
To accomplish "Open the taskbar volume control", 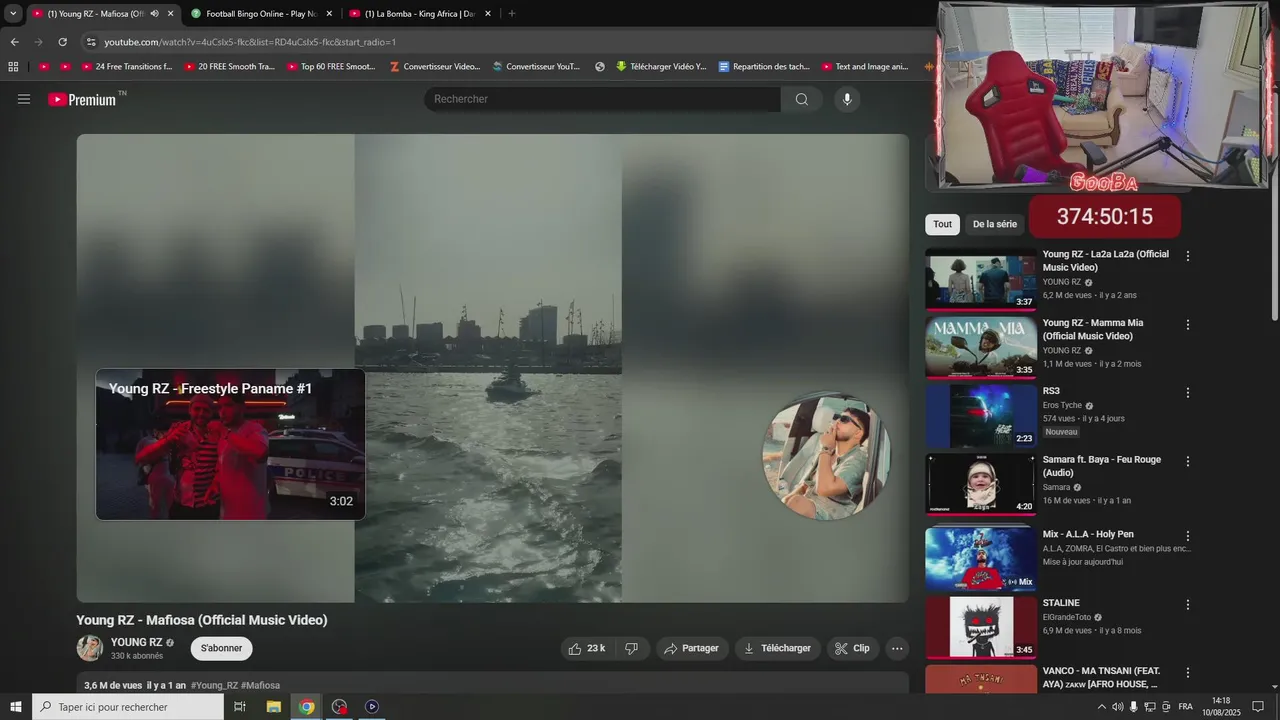I will tap(1118, 707).
